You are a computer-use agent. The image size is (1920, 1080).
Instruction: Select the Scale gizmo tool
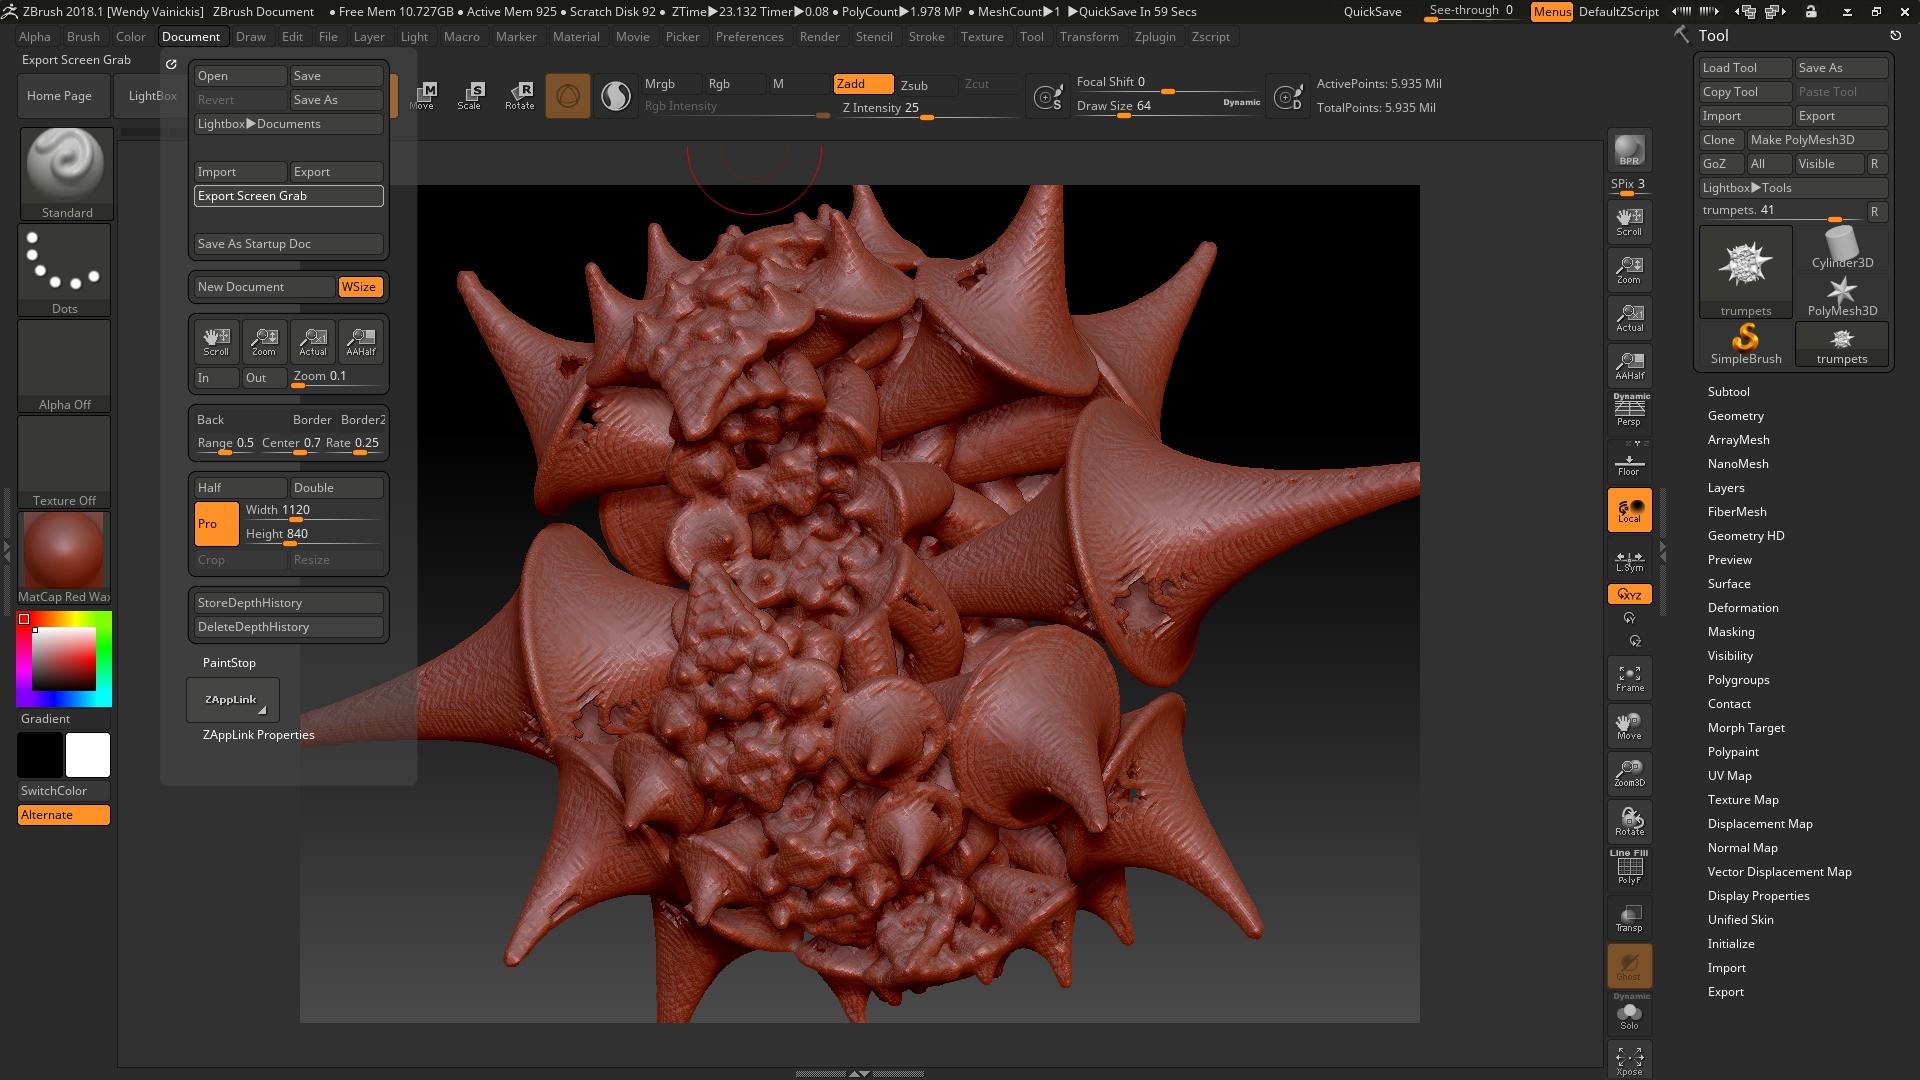[x=470, y=96]
